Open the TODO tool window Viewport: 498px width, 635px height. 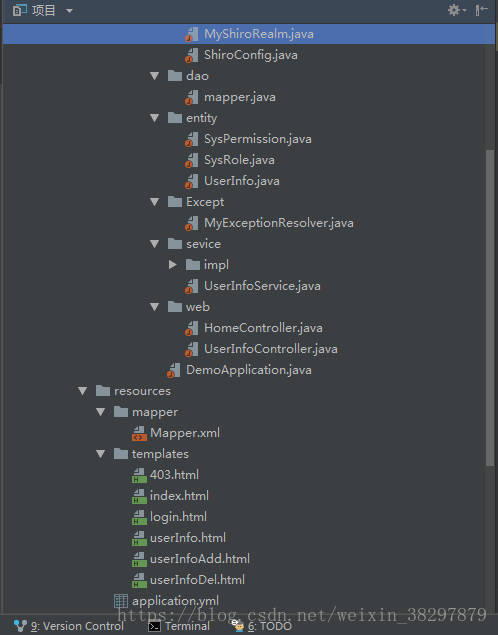click(x=262, y=626)
